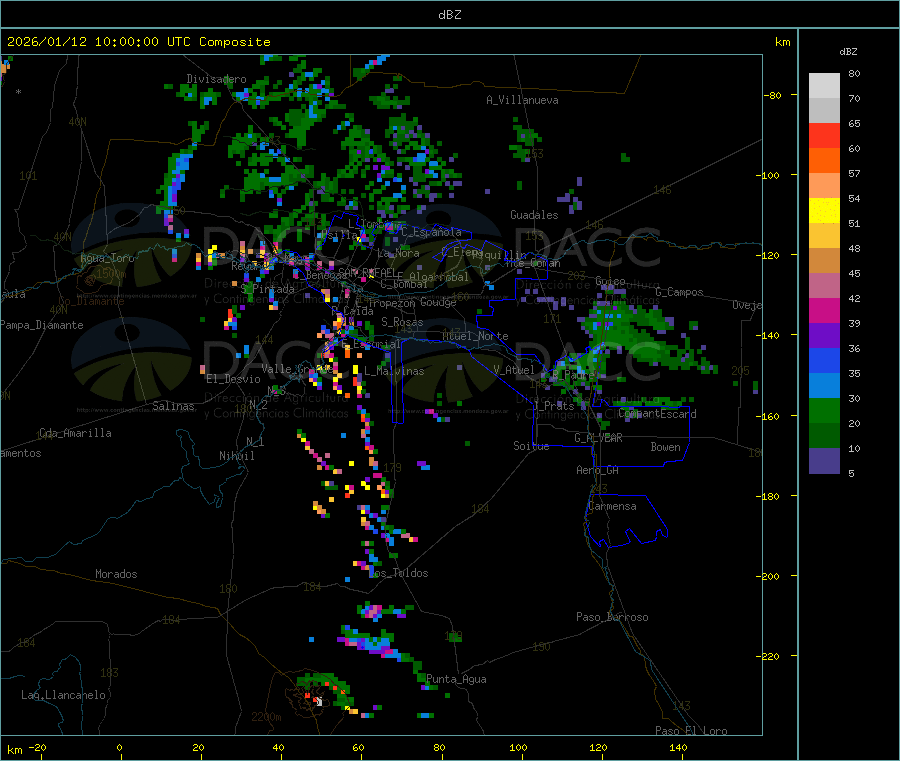Click the Soitue map label
Screen dimensions: 900x761
point(531,446)
